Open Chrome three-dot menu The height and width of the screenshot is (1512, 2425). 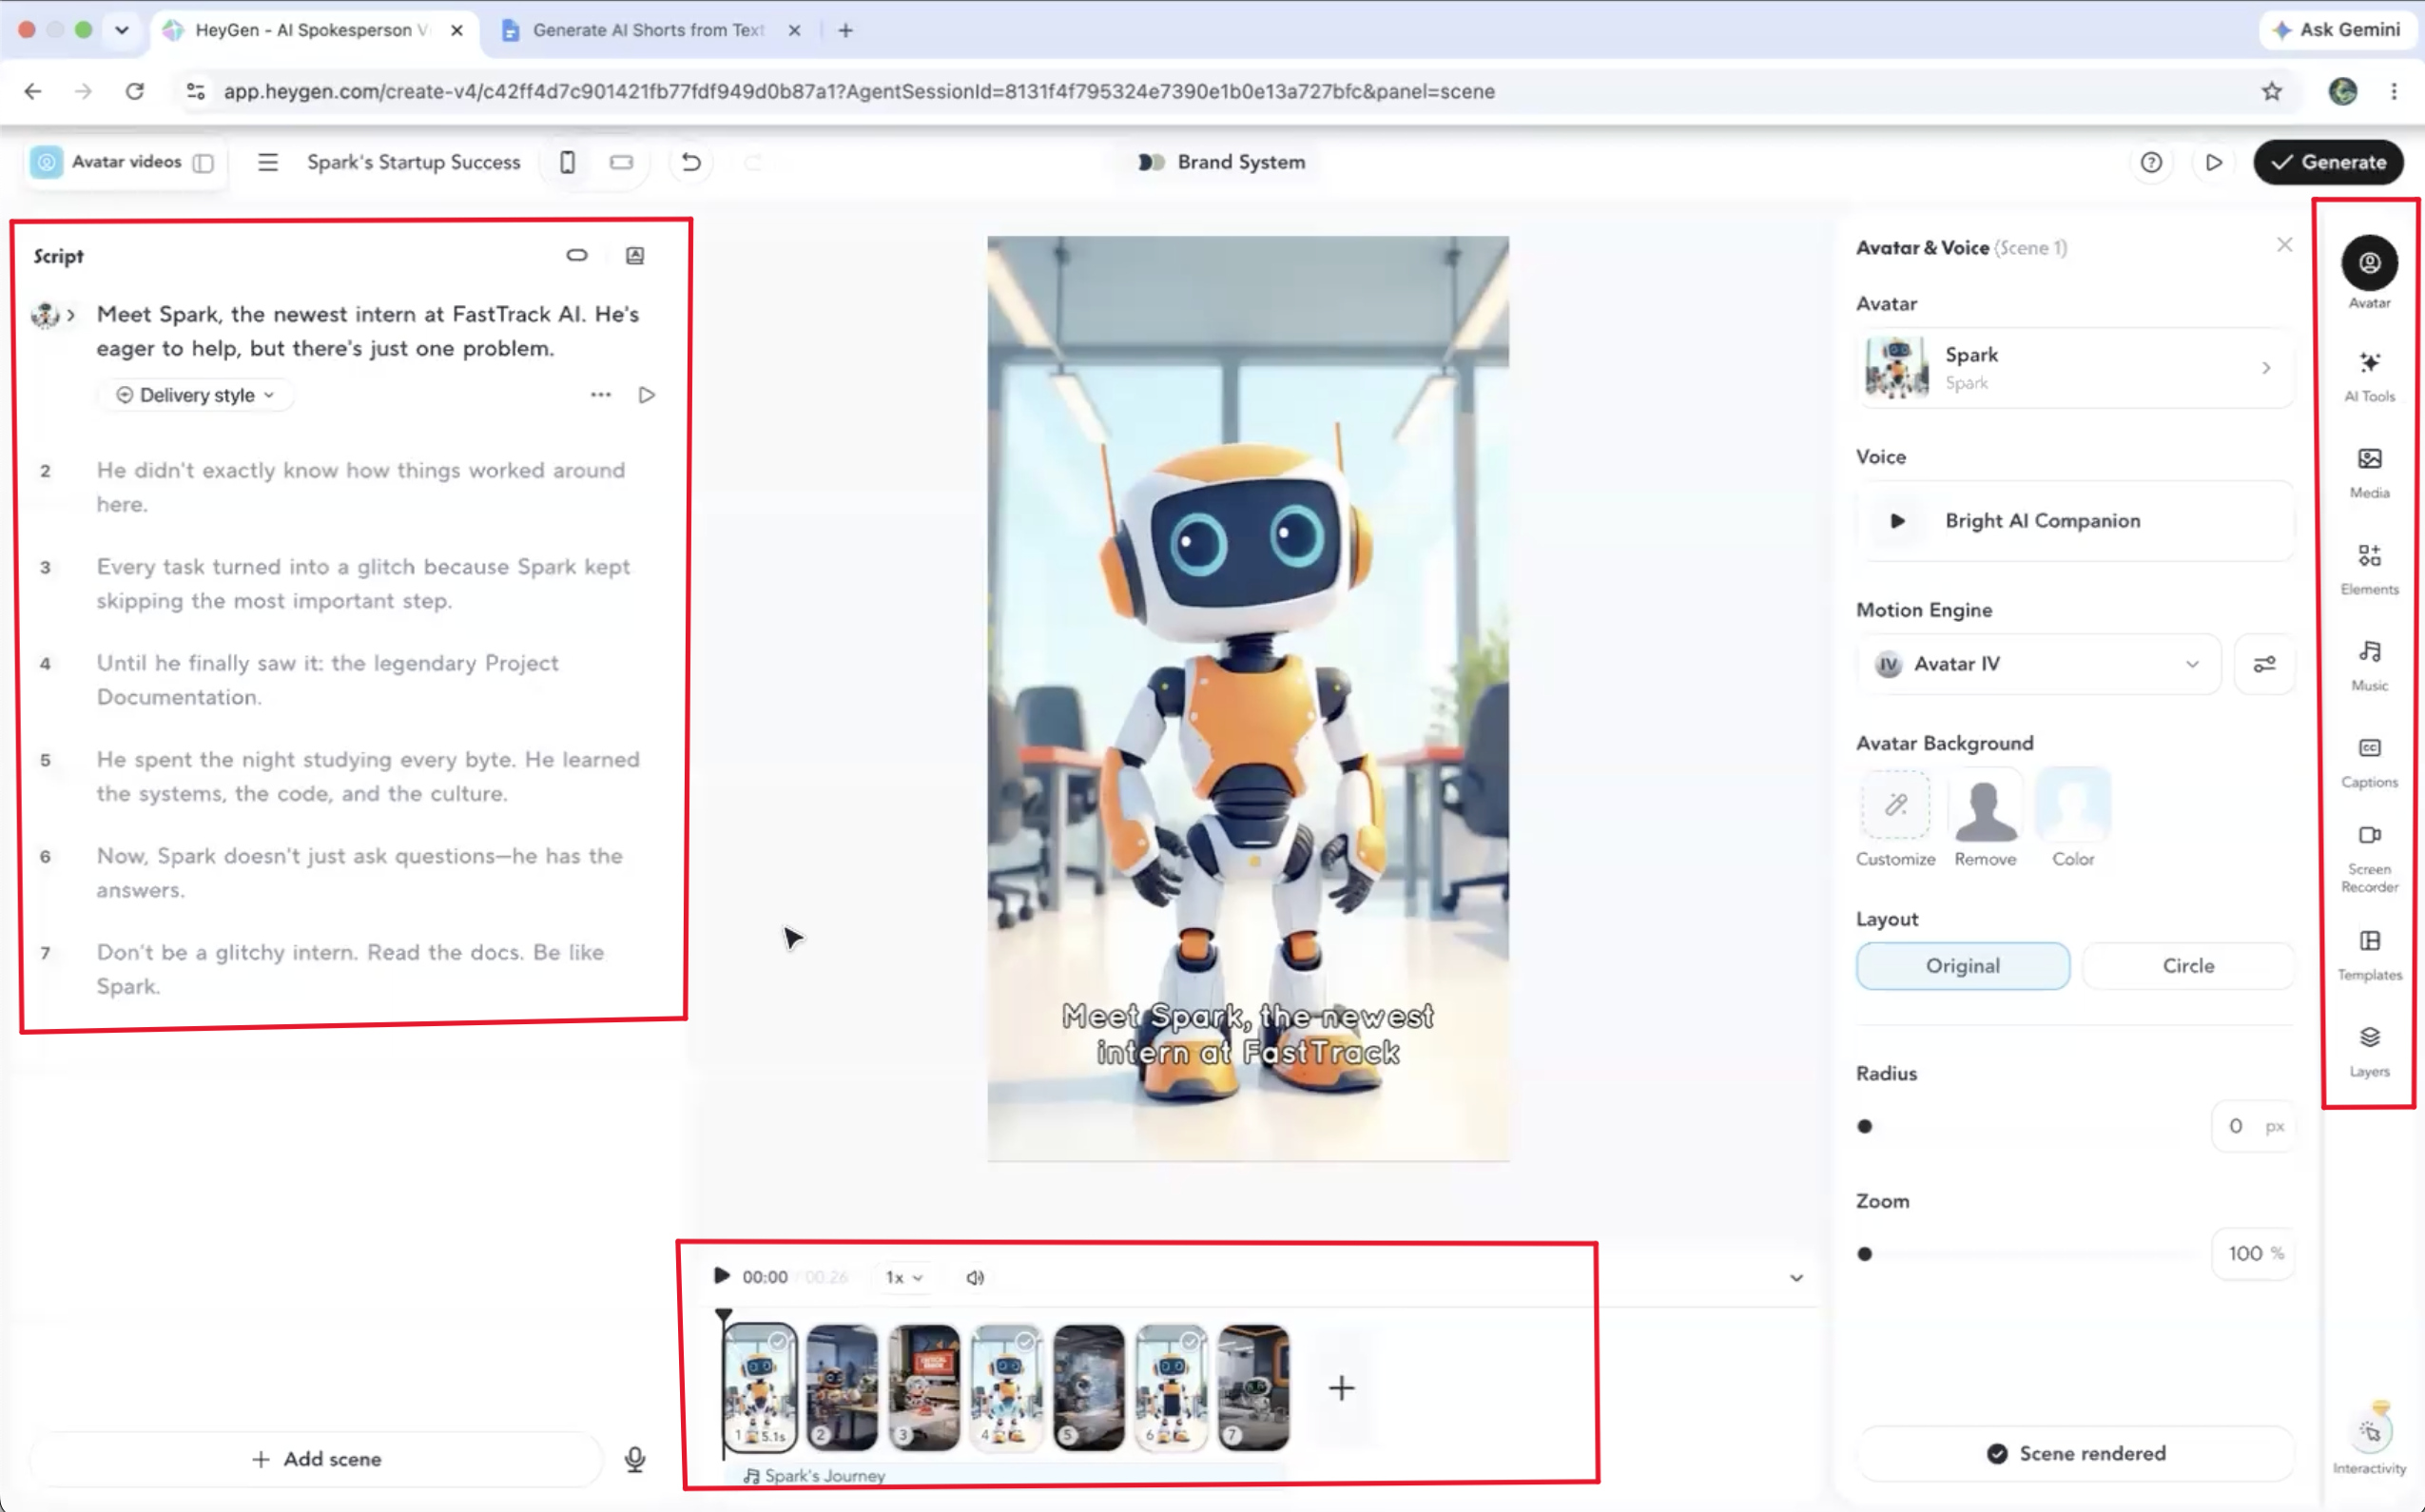[2393, 91]
